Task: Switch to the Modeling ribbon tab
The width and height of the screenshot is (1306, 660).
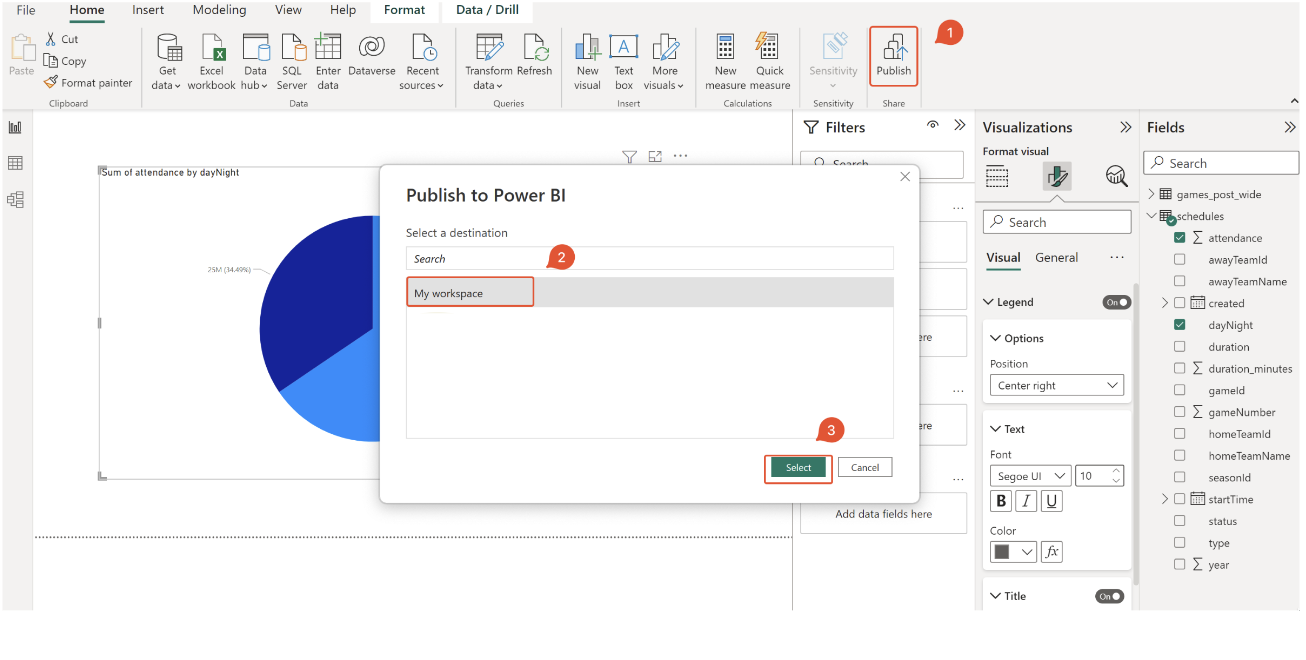Action: pyautogui.click(x=219, y=10)
